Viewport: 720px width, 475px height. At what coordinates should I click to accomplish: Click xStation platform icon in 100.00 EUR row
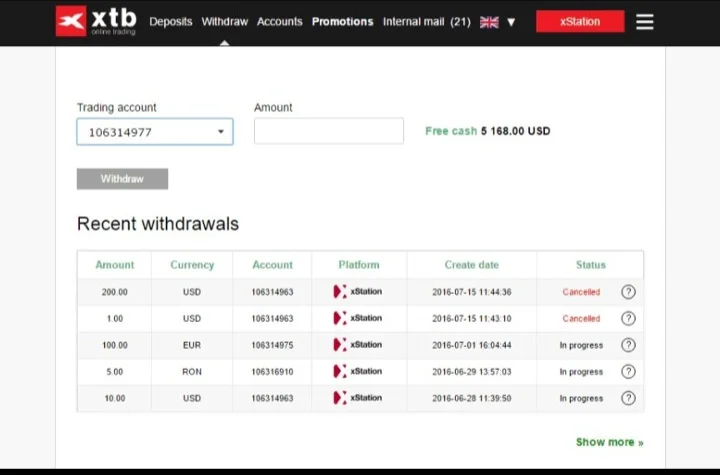[x=358, y=345]
